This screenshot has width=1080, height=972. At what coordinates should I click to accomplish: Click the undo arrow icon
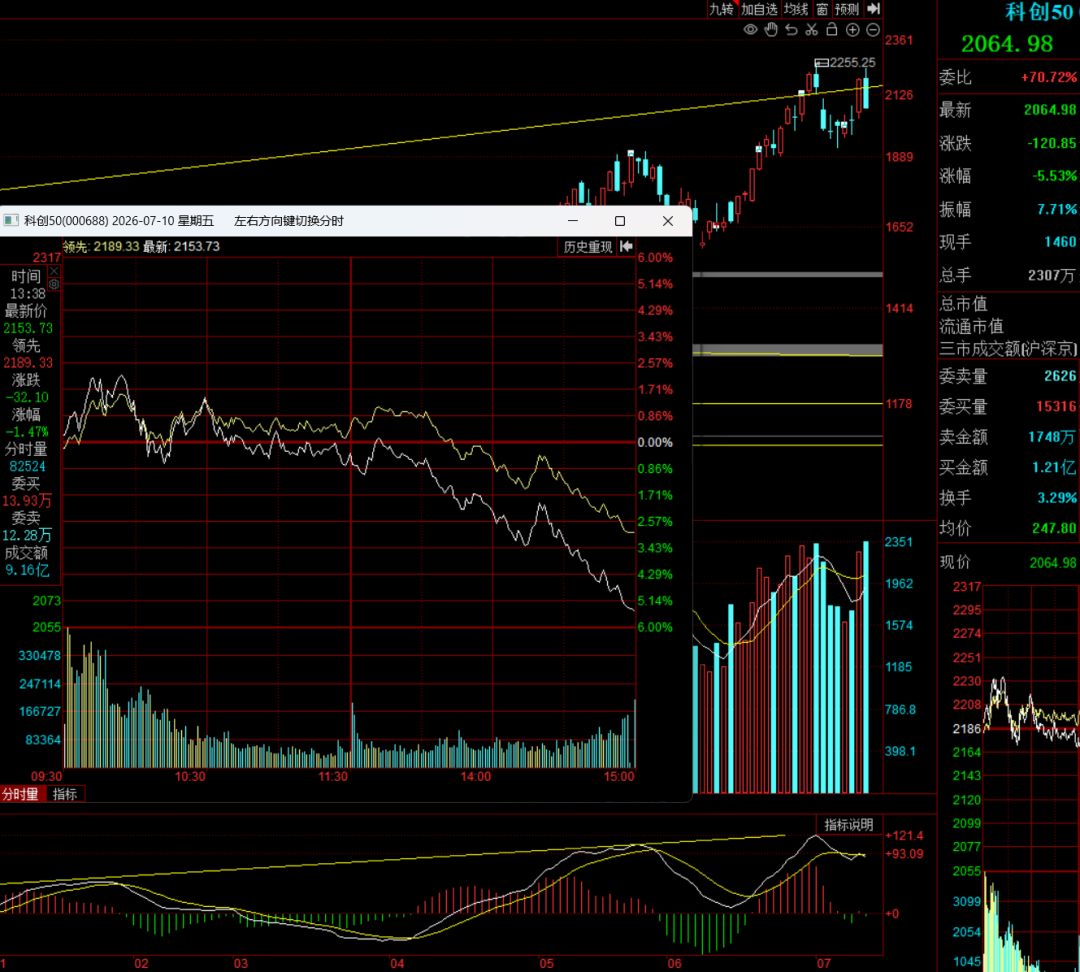click(x=791, y=30)
